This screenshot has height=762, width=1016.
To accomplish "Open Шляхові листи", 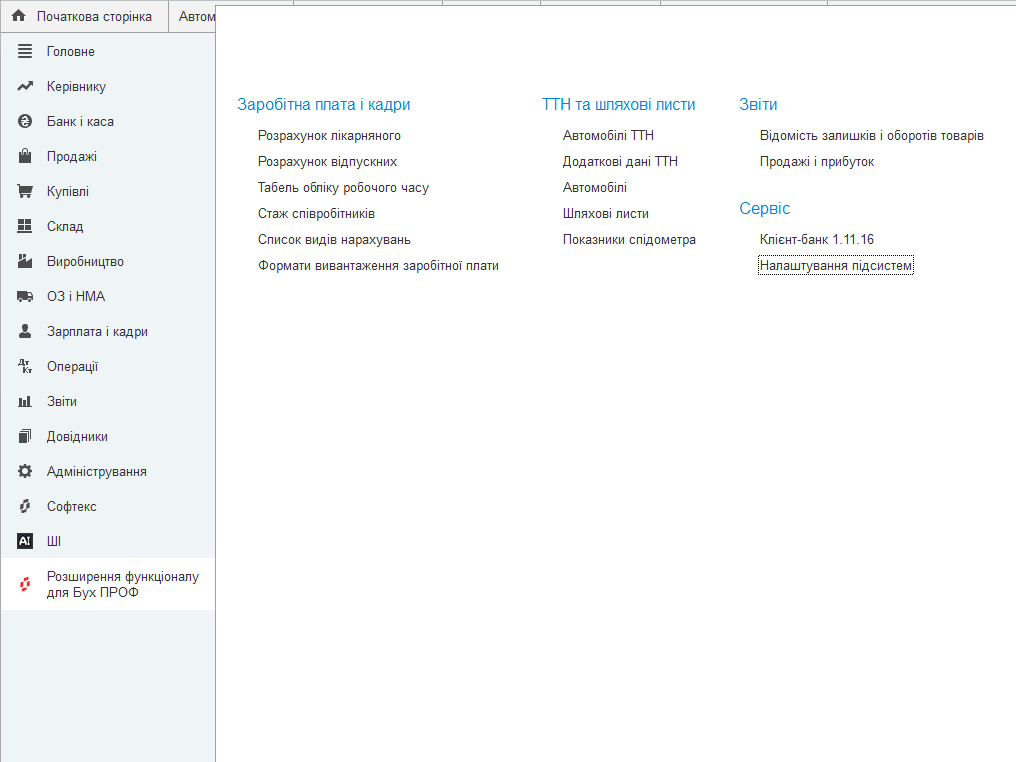I will (606, 213).
